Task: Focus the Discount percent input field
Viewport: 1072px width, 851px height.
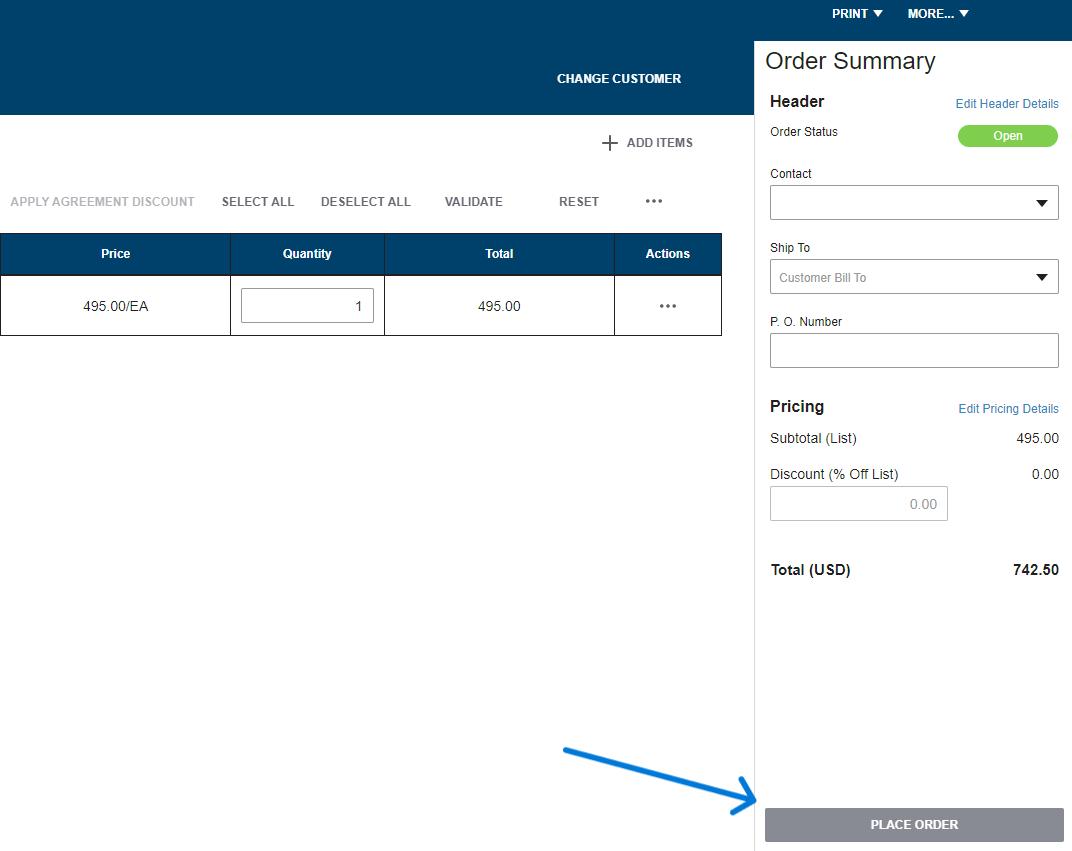Action: (x=859, y=504)
